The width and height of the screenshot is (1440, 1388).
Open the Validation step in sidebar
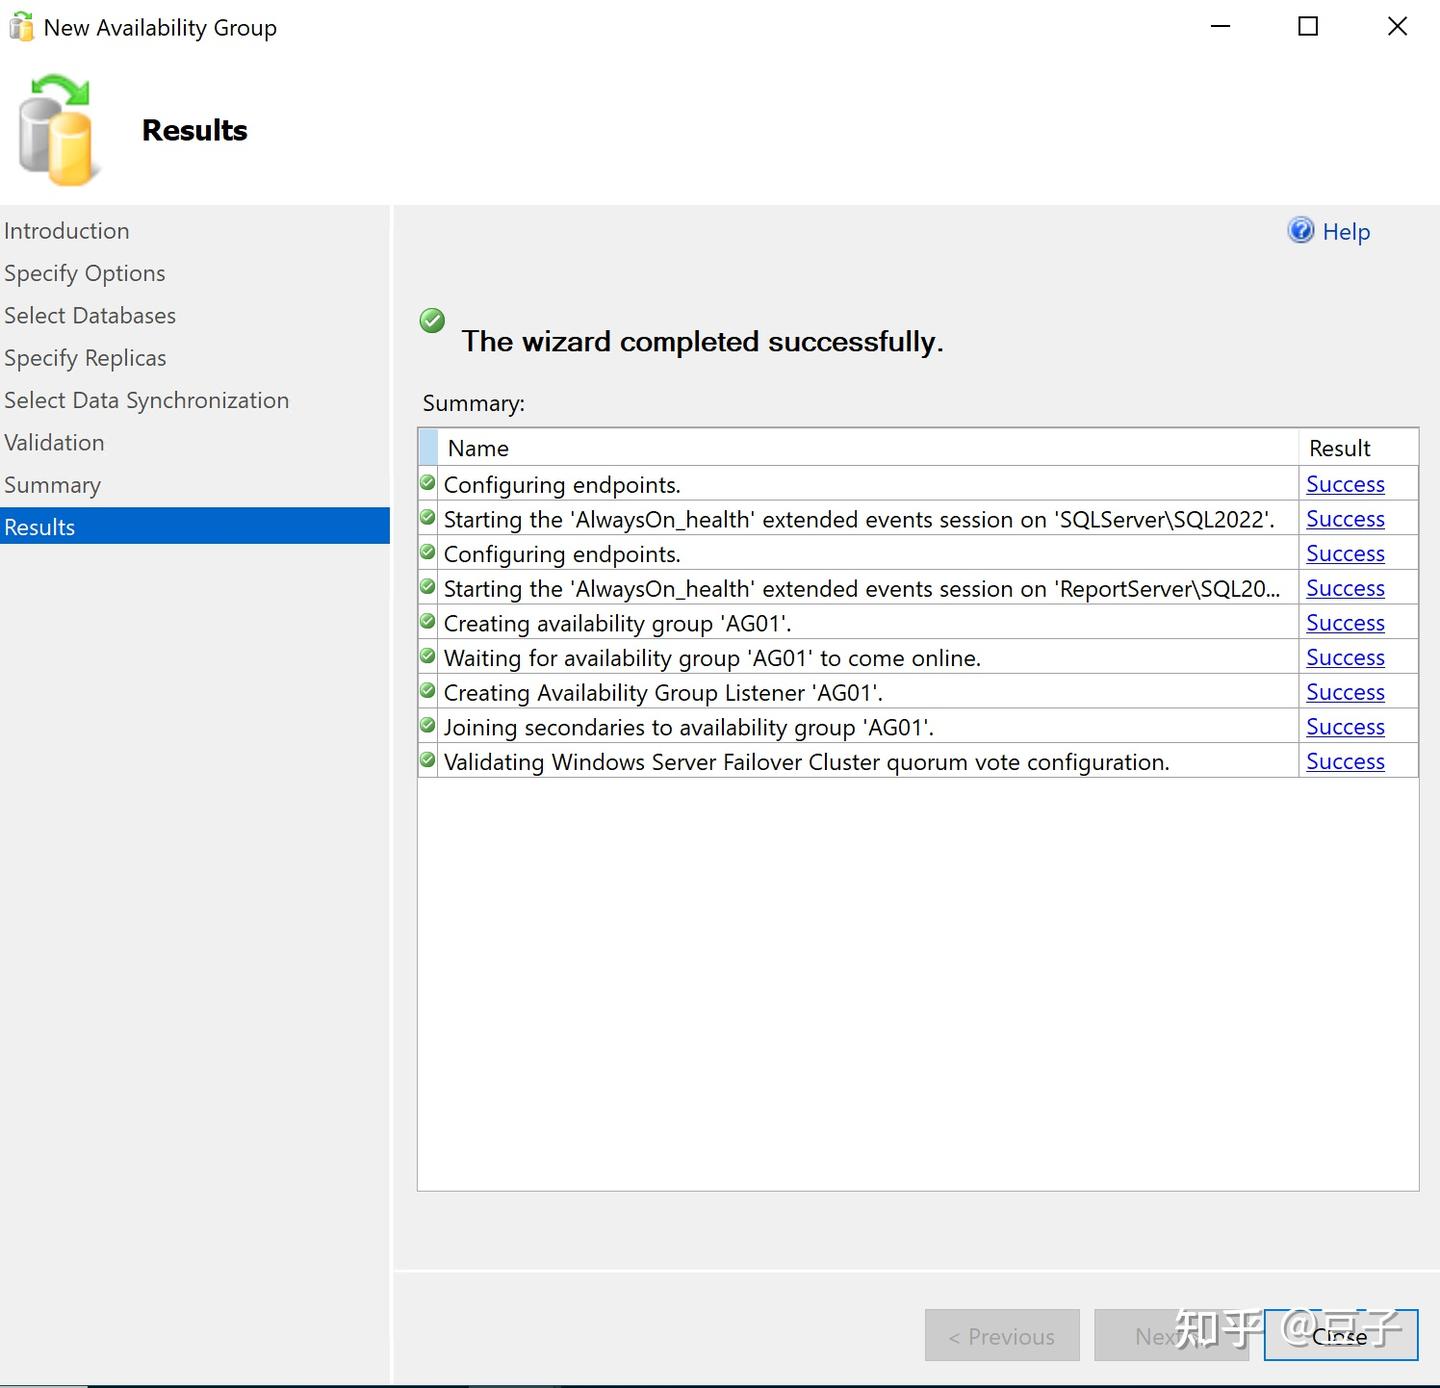(54, 443)
